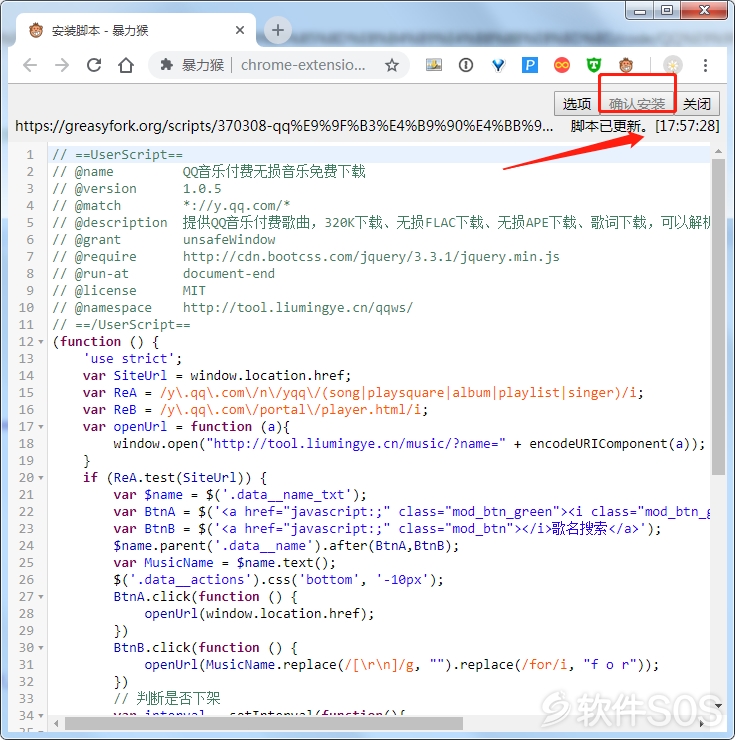Click the script name QQ音乐付费无损音乐免费下载

click(x=274, y=172)
